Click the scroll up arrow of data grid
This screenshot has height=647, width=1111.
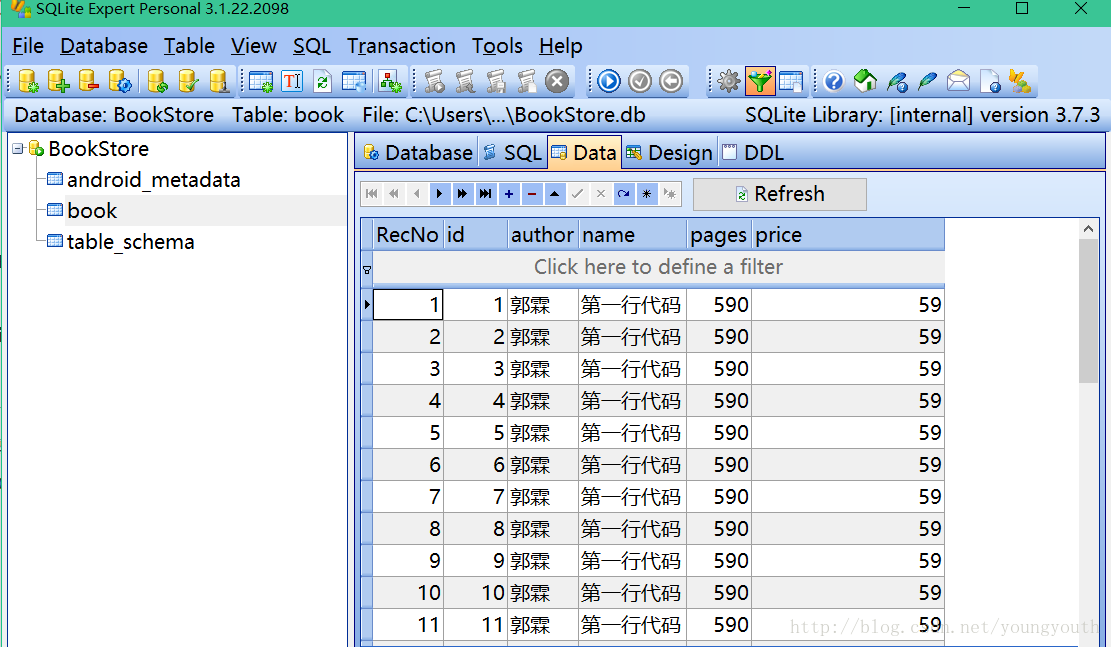tap(1088, 229)
